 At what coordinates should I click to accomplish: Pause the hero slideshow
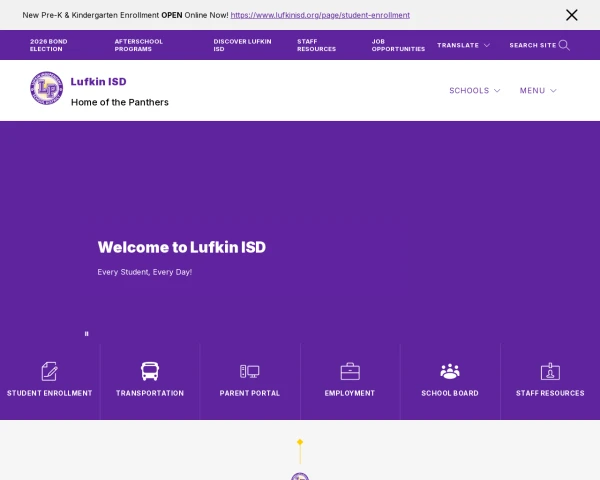pos(86,334)
